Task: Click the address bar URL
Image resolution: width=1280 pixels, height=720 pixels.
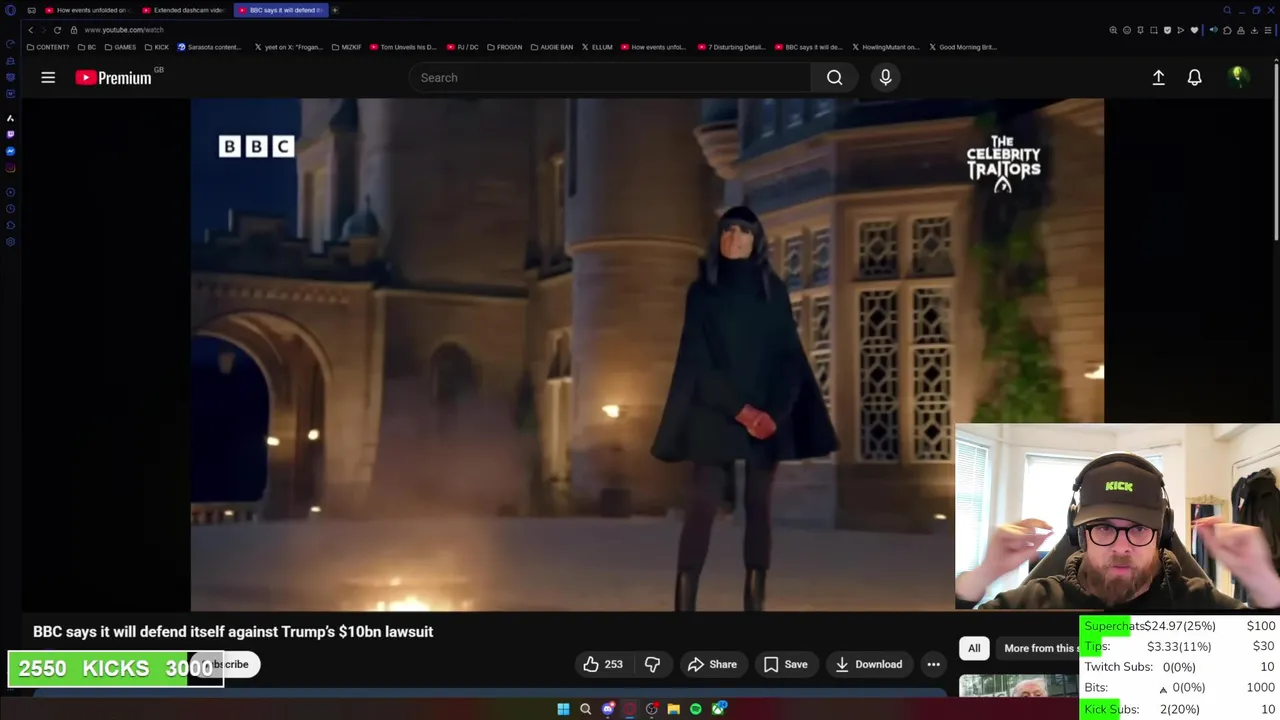Action: pos(124,30)
